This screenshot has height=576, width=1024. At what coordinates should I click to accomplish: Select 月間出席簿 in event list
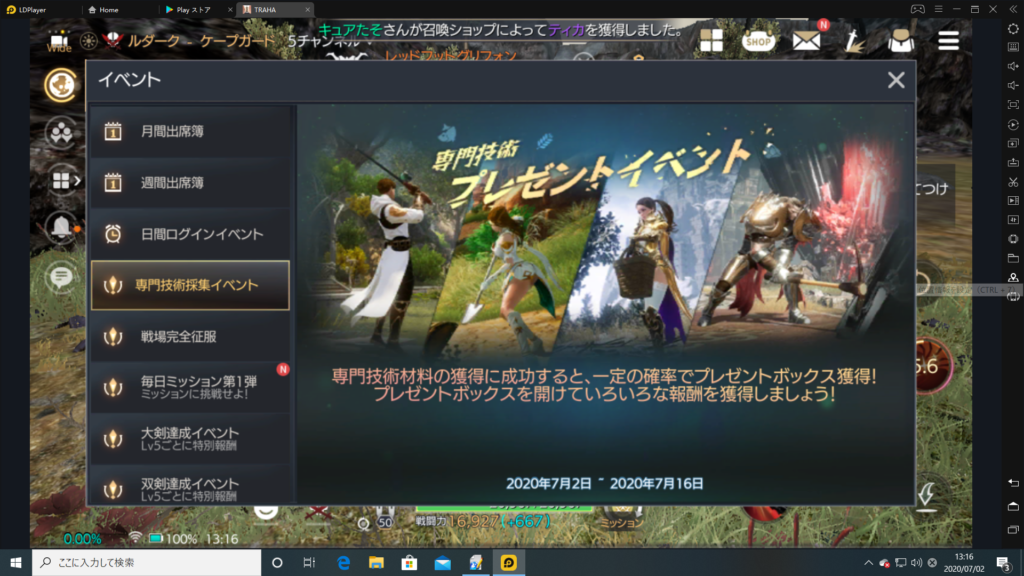190,131
